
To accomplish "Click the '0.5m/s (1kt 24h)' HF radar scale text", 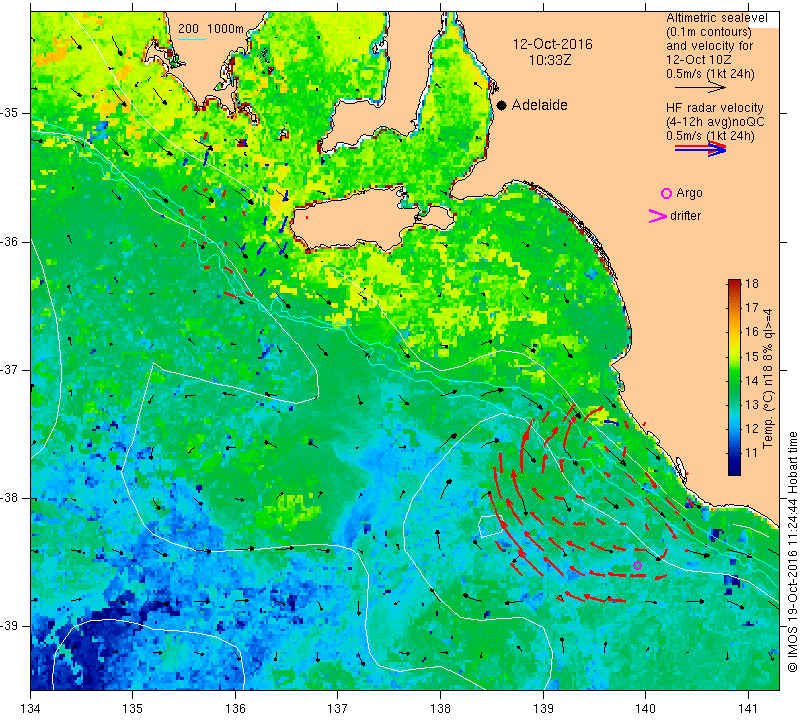I will [710, 136].
